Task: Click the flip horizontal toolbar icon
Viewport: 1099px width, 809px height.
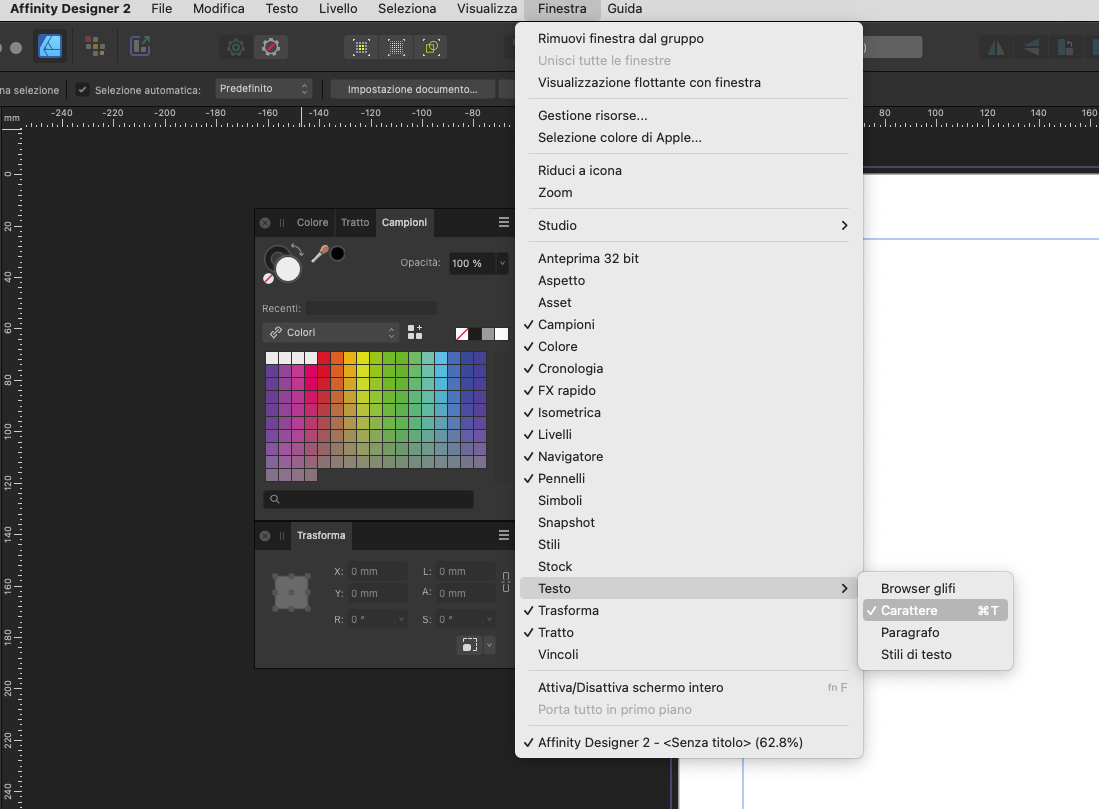Action: pos(996,47)
